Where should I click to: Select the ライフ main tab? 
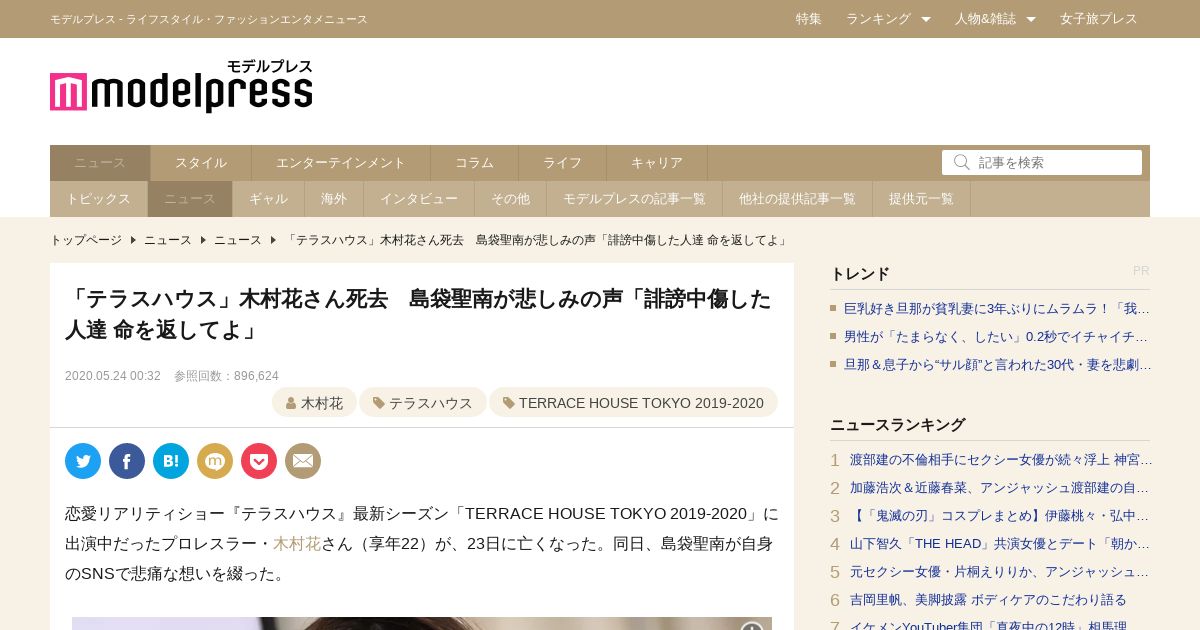pyautogui.click(x=563, y=163)
